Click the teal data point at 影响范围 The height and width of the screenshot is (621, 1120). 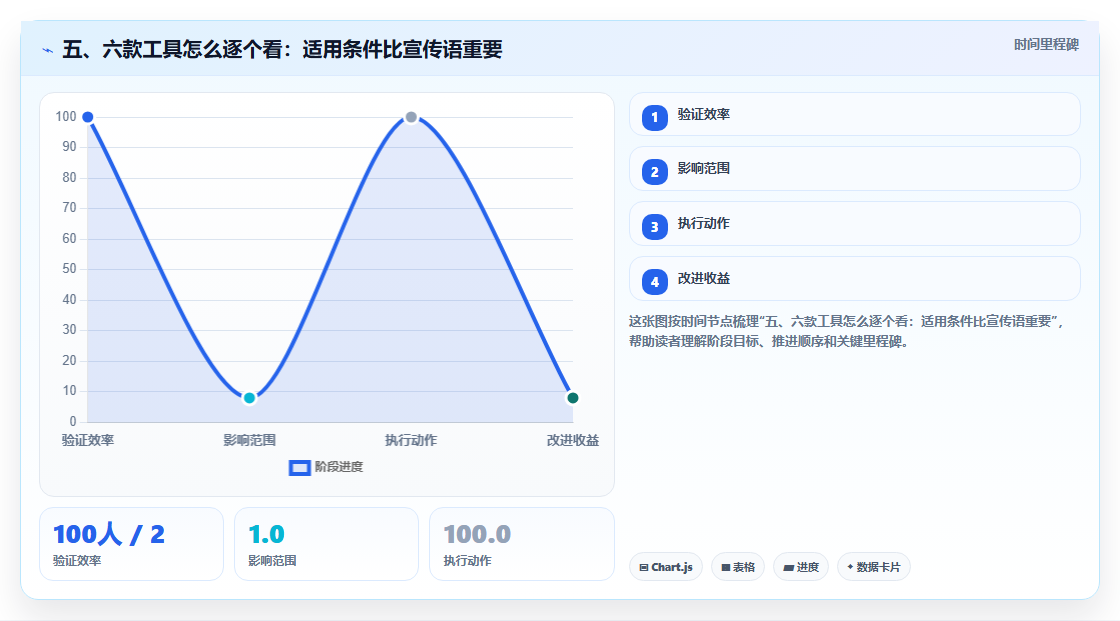(x=249, y=398)
